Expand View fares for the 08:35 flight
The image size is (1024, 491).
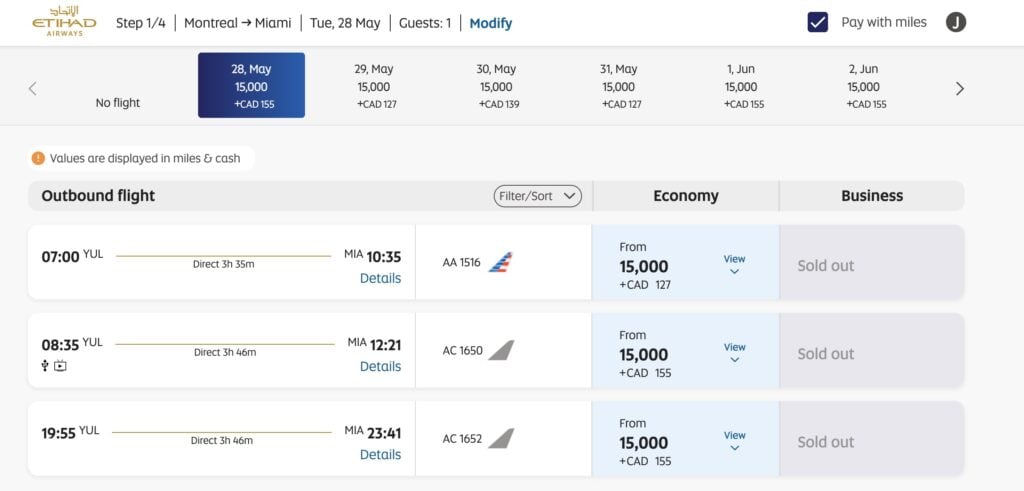(734, 352)
